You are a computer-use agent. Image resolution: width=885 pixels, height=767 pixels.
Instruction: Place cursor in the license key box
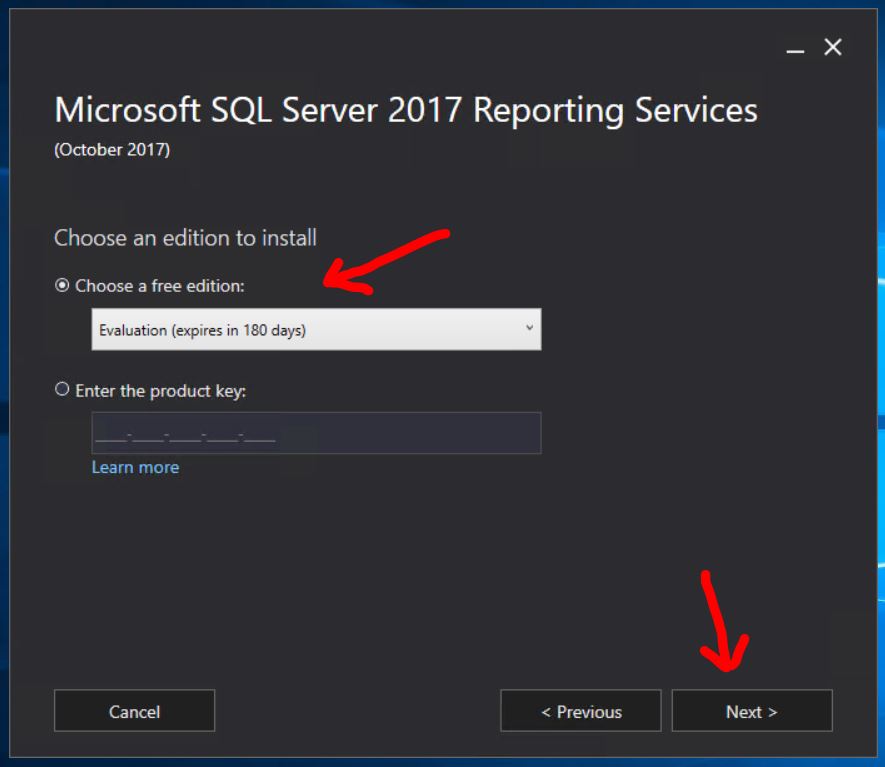(316, 433)
